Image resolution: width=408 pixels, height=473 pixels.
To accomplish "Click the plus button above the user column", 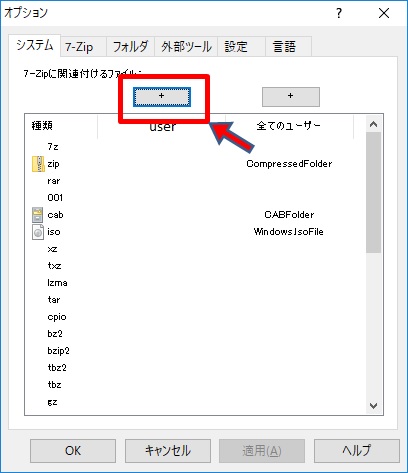I will [162, 97].
